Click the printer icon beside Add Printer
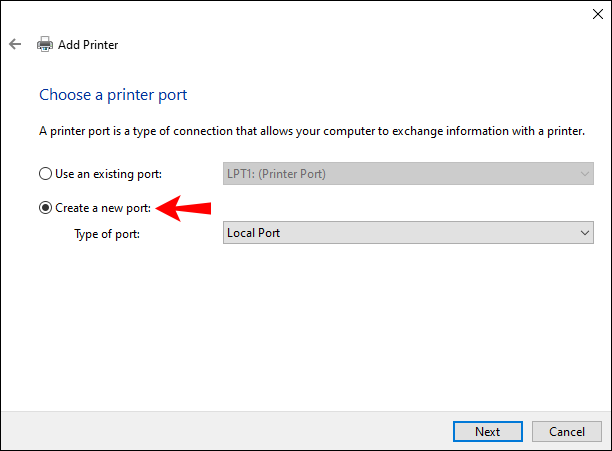This screenshot has height=451, width=612. click(45, 44)
